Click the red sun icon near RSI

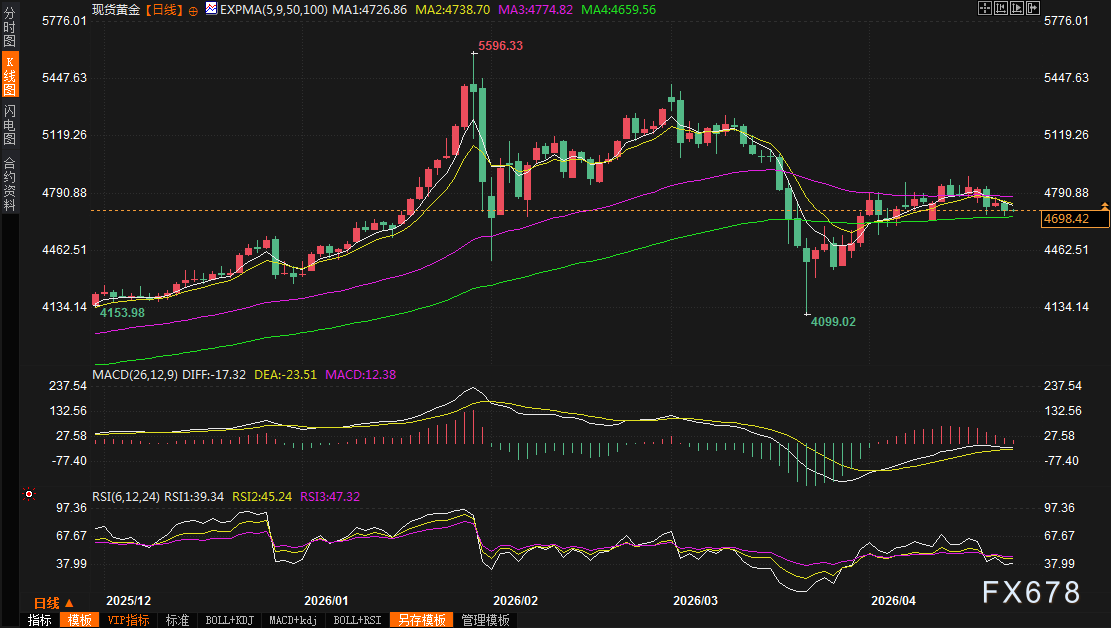[x=29, y=494]
